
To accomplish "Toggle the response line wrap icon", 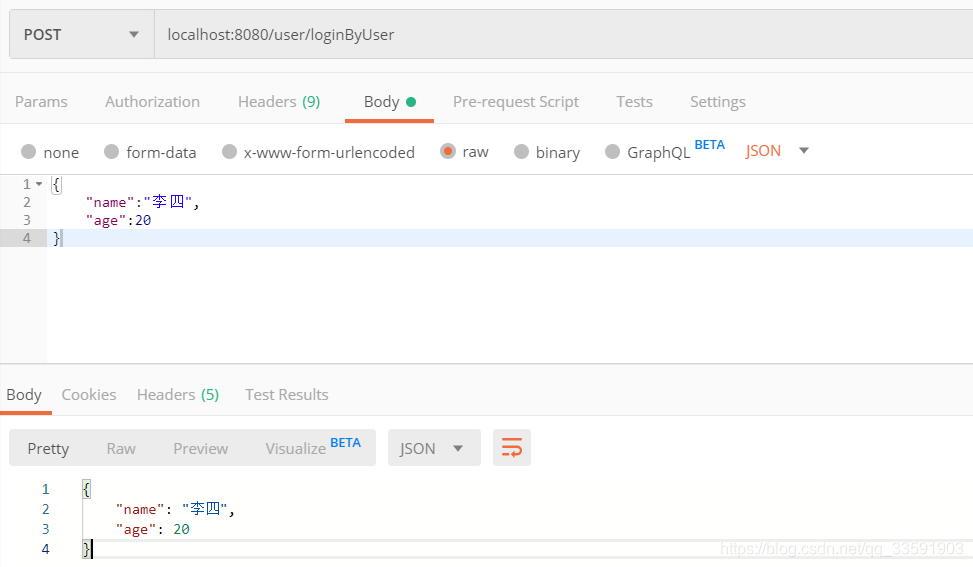I will pyautogui.click(x=512, y=447).
